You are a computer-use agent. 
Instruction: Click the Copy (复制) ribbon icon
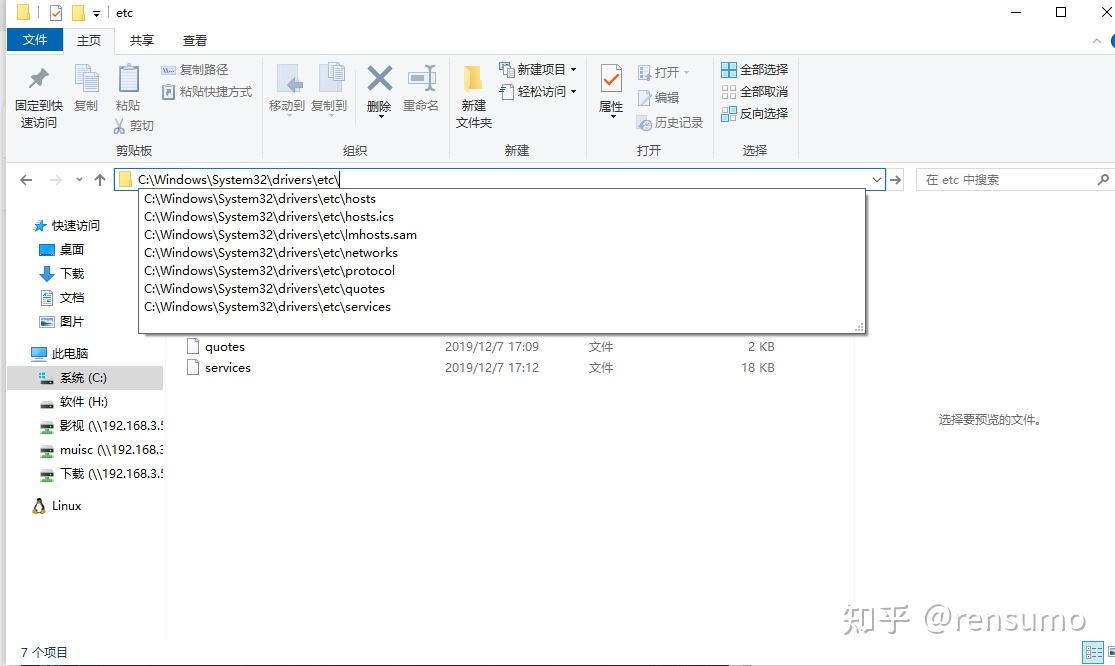86,78
